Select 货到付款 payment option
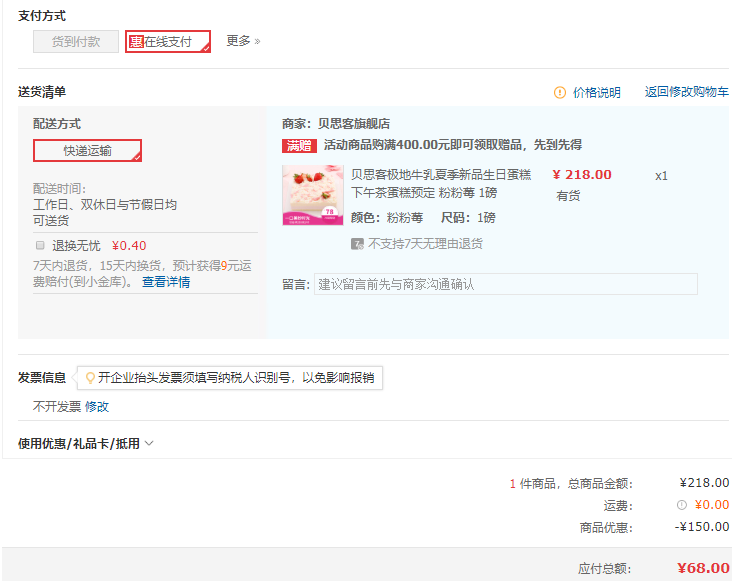 pyautogui.click(x=76, y=42)
